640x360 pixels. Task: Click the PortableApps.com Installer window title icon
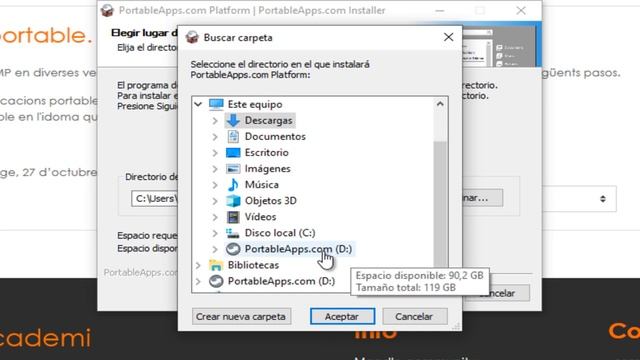click(x=107, y=10)
